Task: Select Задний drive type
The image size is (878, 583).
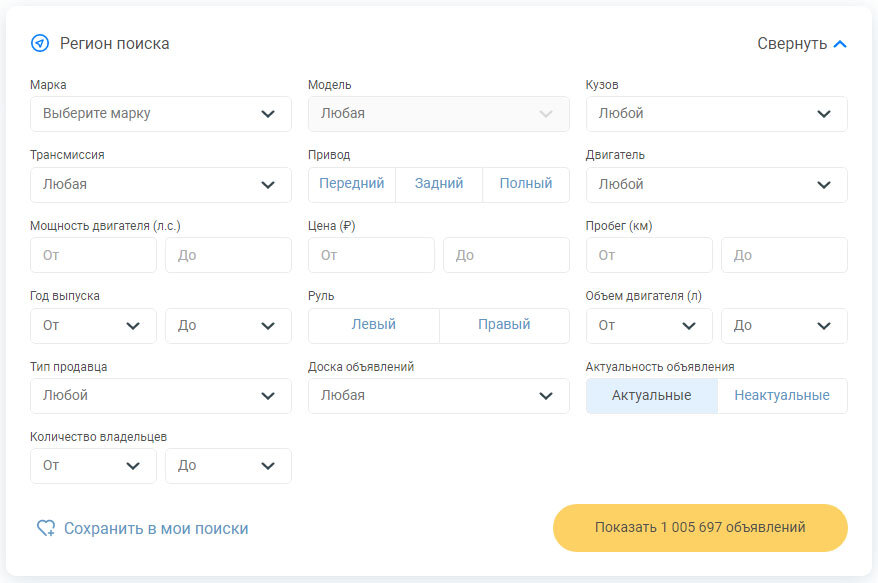Action: pyautogui.click(x=439, y=184)
